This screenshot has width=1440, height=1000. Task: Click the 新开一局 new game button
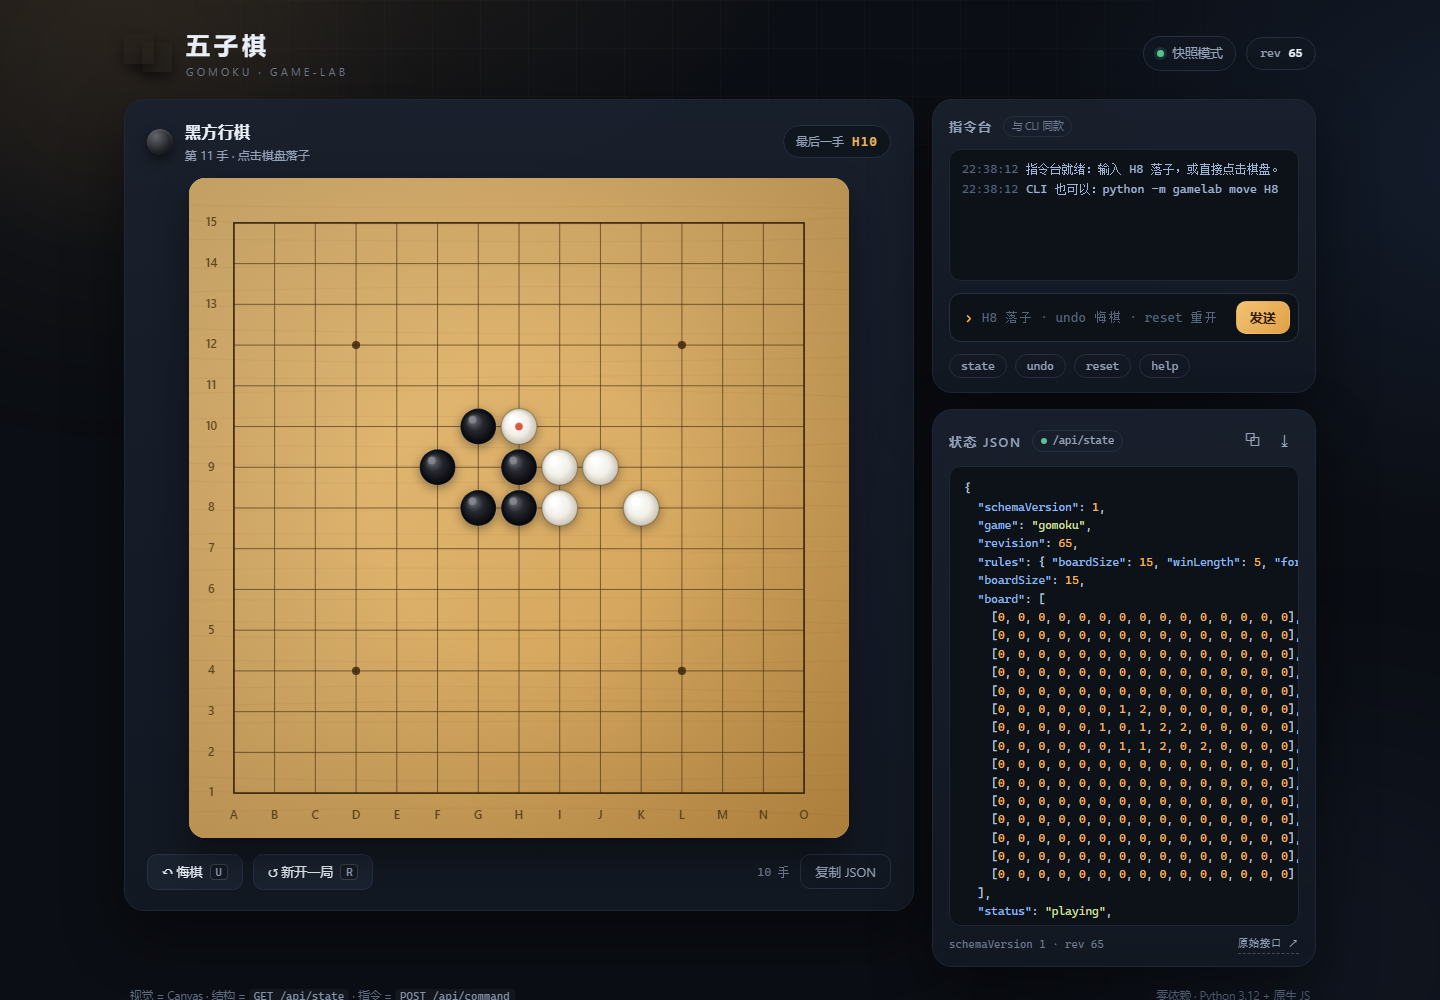[x=313, y=872]
